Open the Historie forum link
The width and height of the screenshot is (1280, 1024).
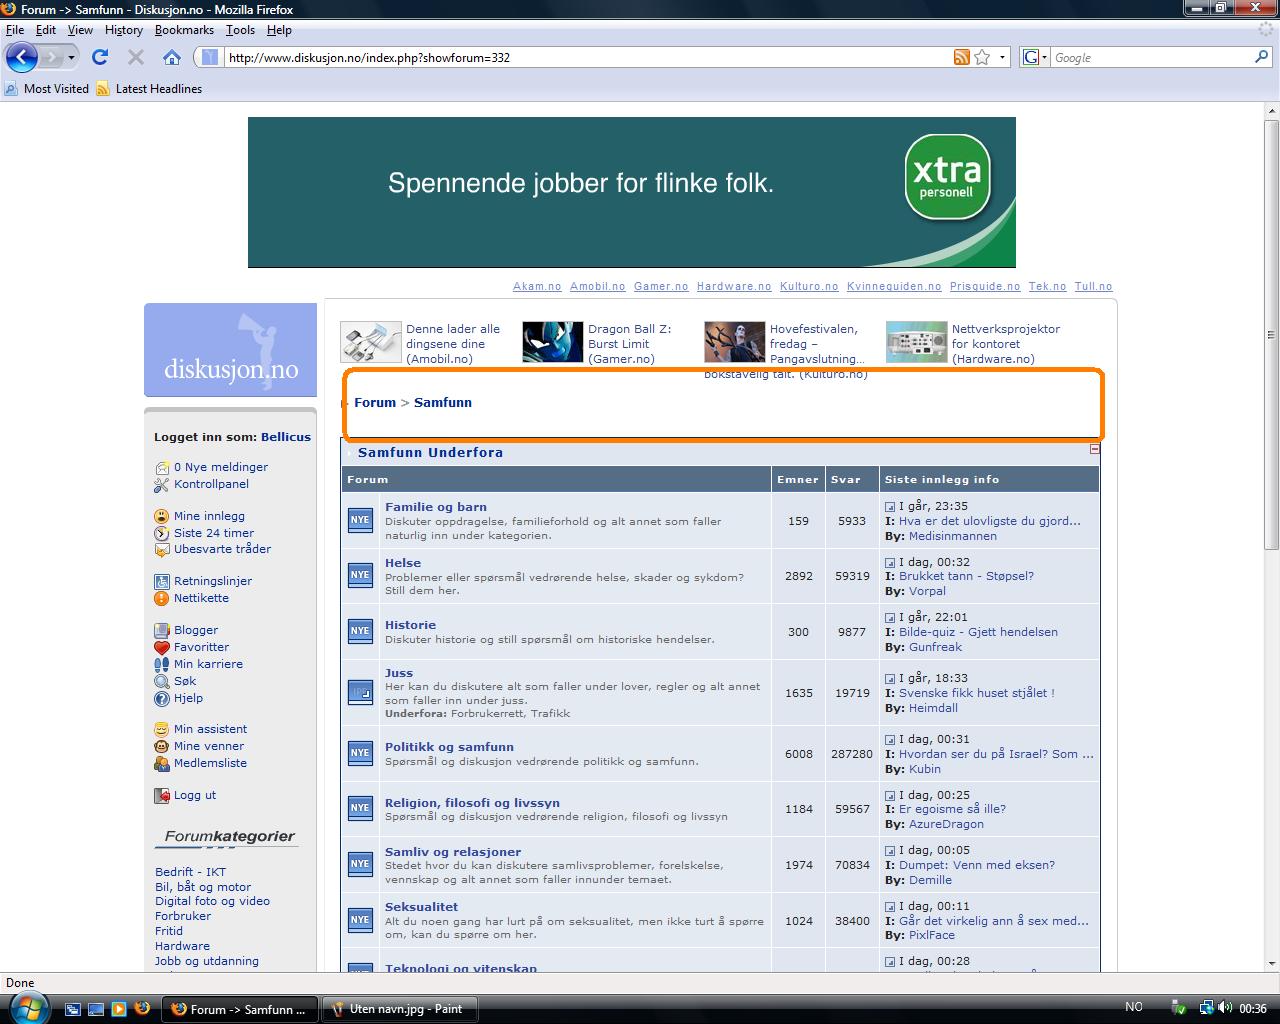pyautogui.click(x=410, y=625)
